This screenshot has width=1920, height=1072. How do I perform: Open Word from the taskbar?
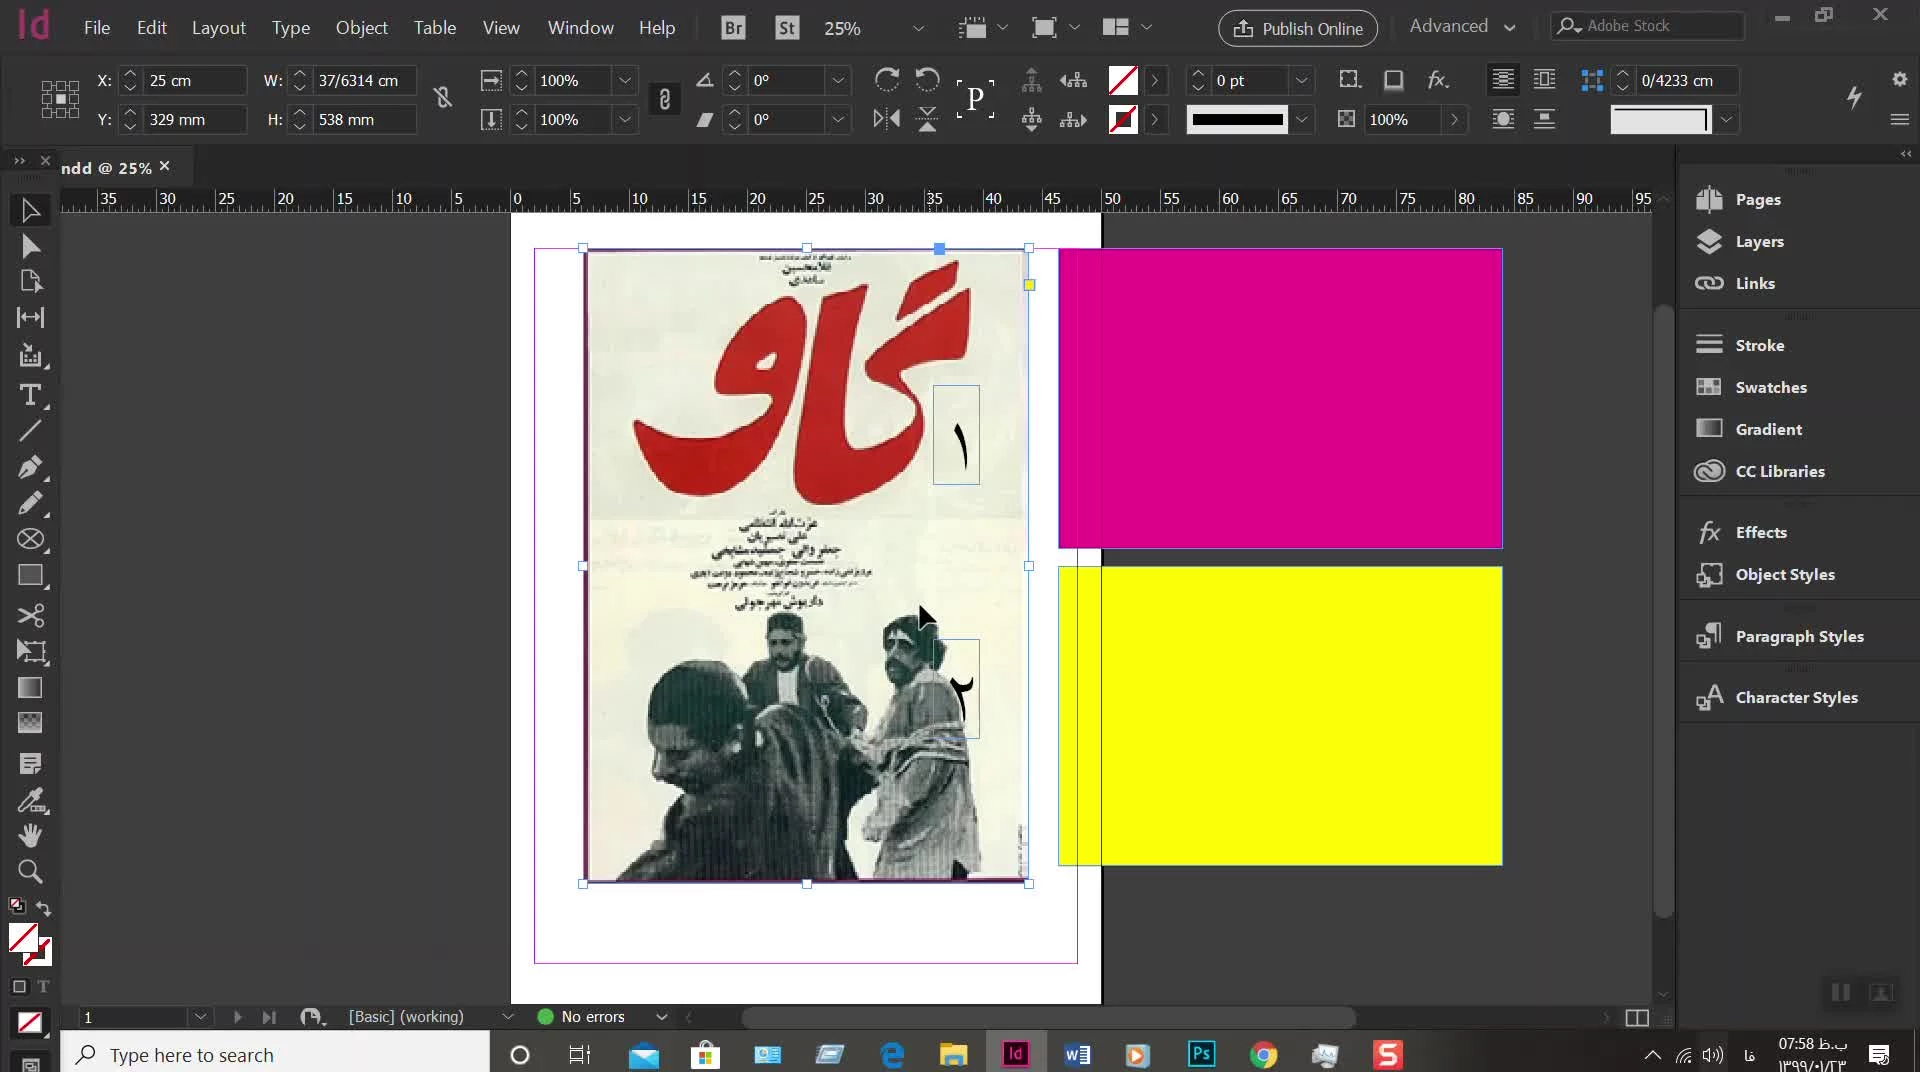coord(1077,1054)
